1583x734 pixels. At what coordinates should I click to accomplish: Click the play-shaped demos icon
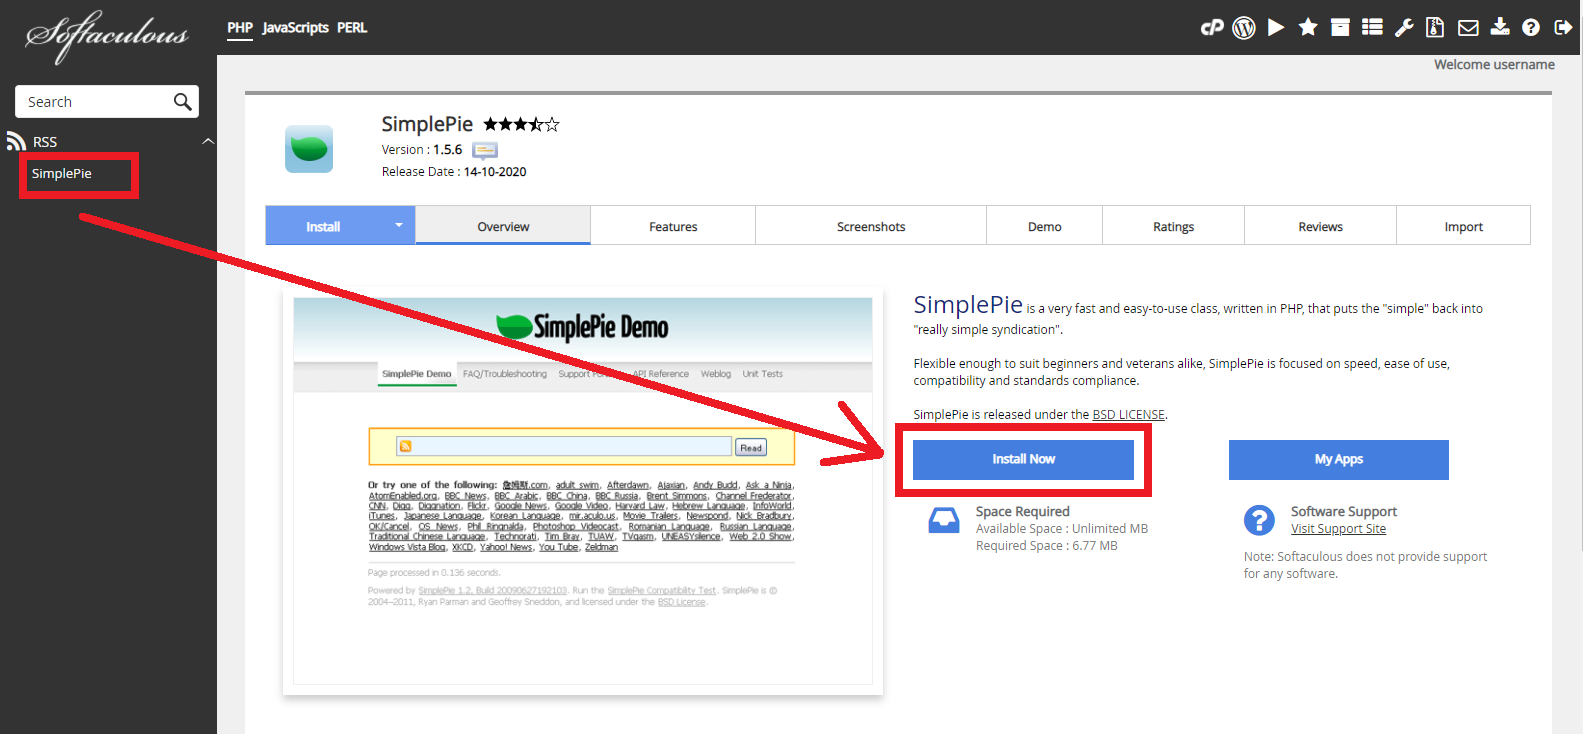point(1276,28)
